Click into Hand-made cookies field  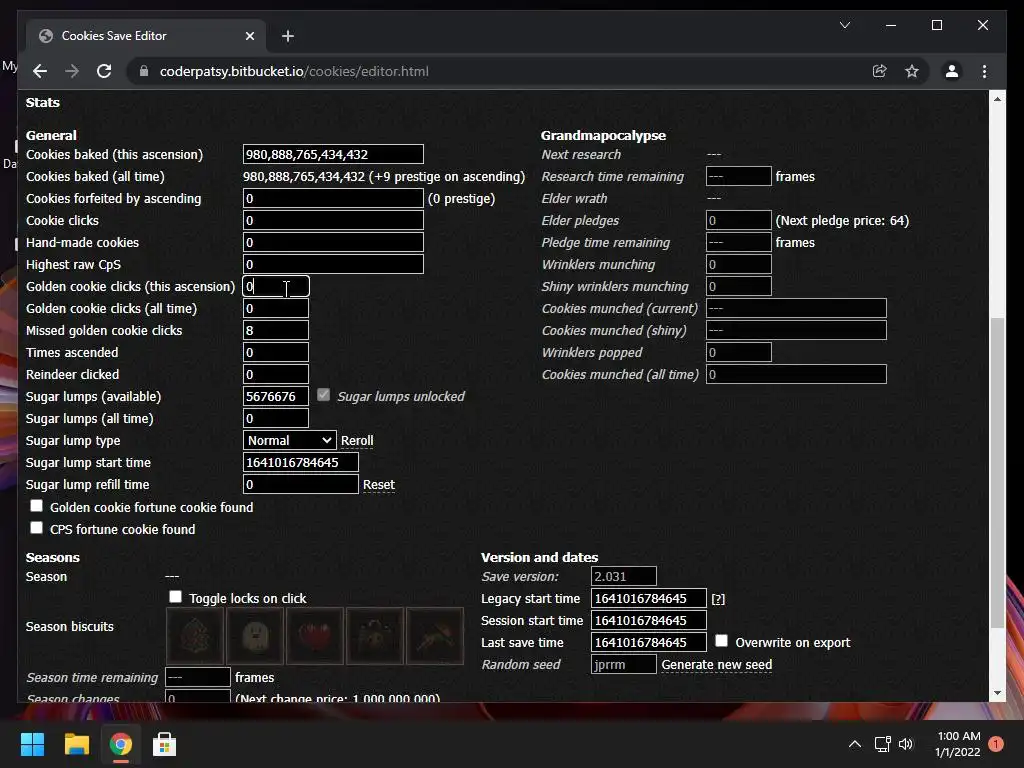coord(333,242)
